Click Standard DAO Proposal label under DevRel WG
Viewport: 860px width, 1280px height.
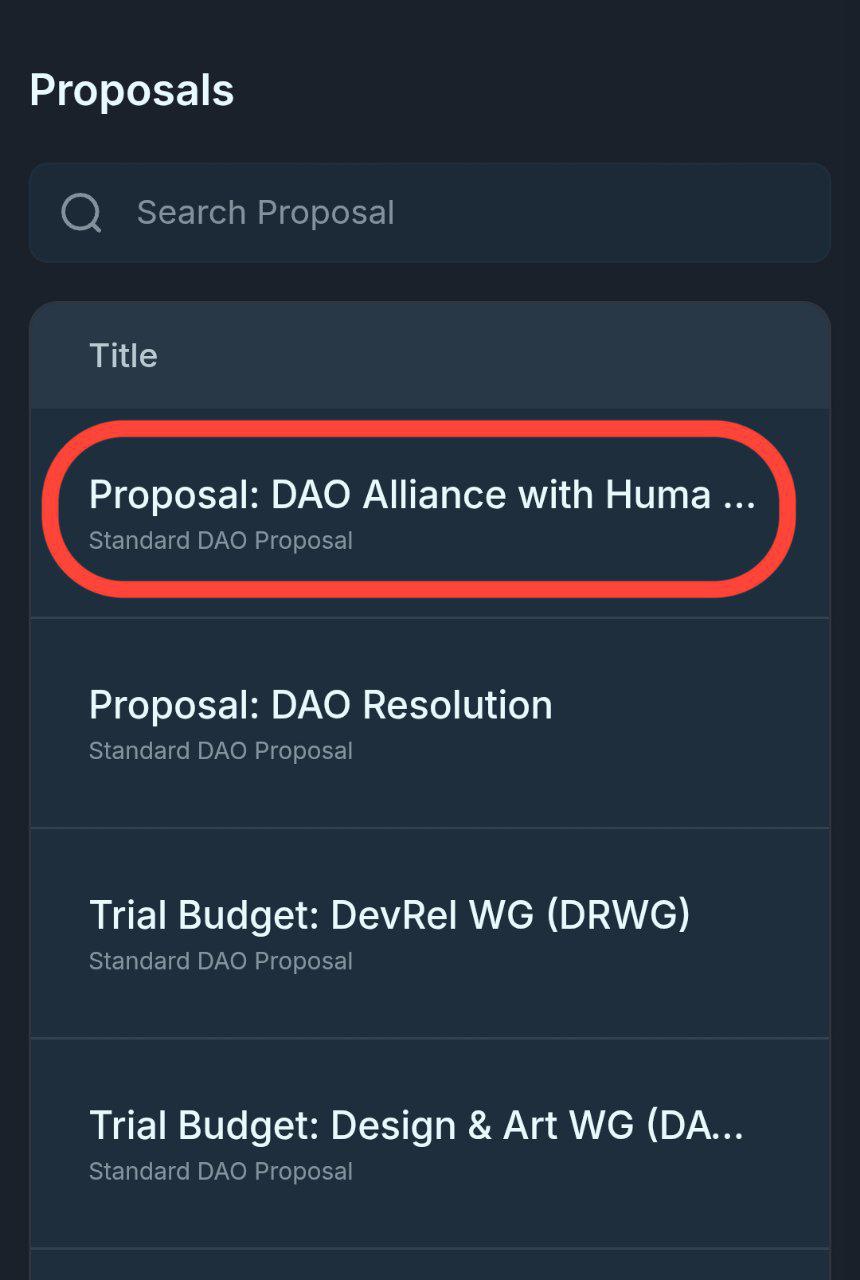(220, 961)
